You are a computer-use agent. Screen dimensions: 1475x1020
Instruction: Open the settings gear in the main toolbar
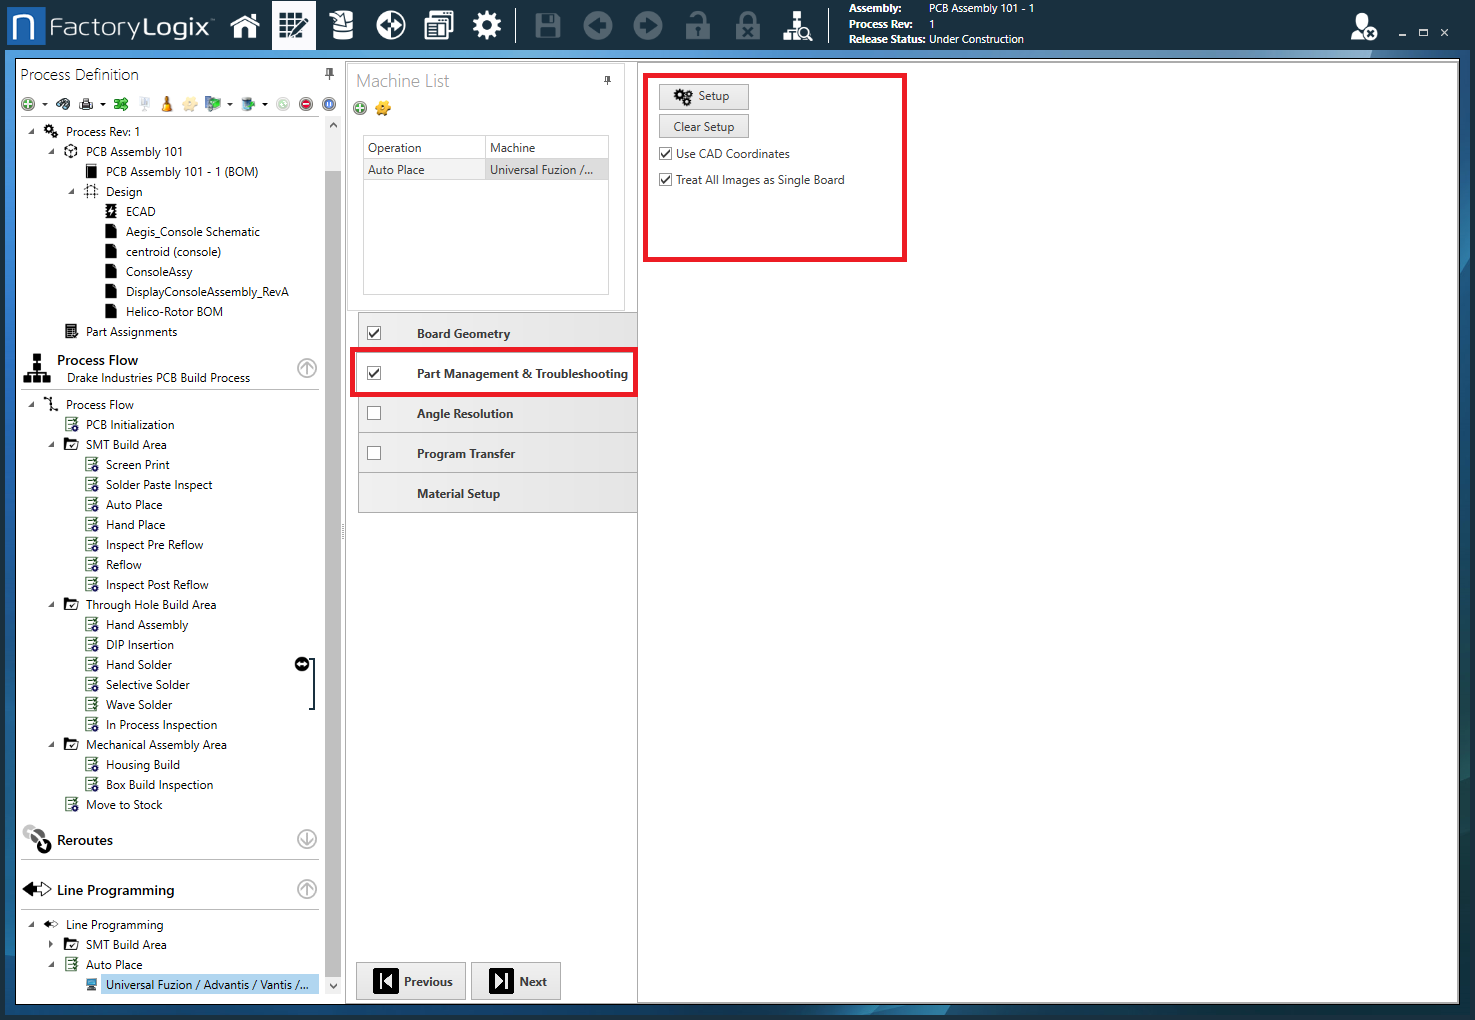click(x=487, y=25)
